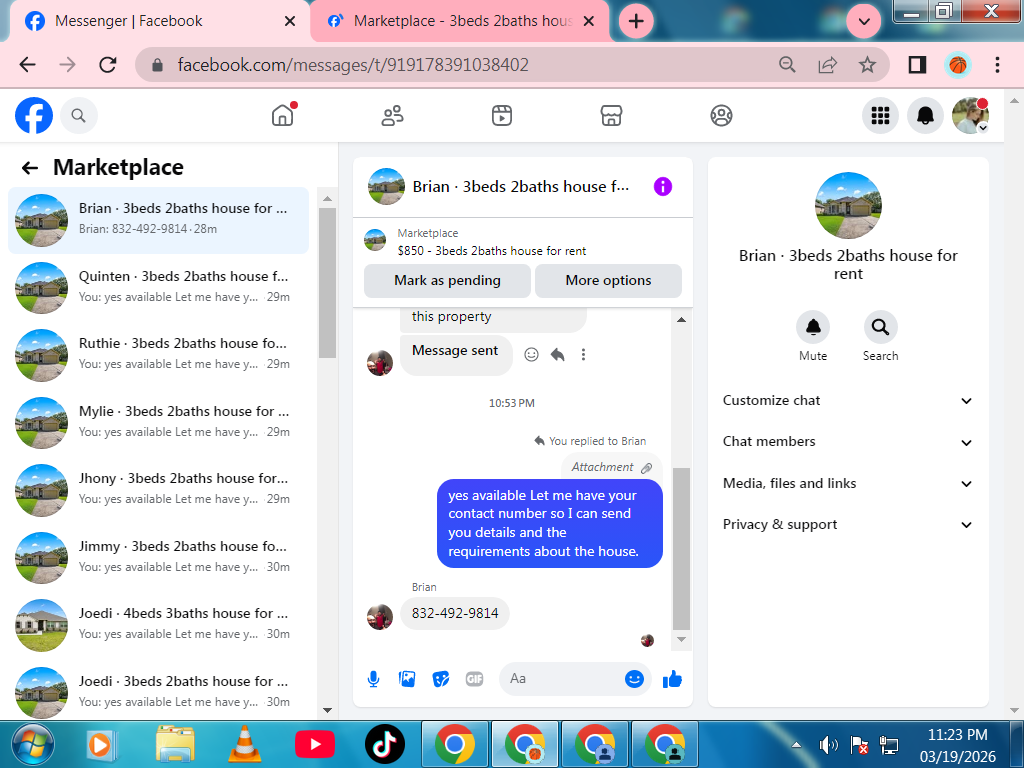The width and height of the screenshot is (1024, 768).
Task: Open more options dots beside 'Message sent'
Action: 583,355
